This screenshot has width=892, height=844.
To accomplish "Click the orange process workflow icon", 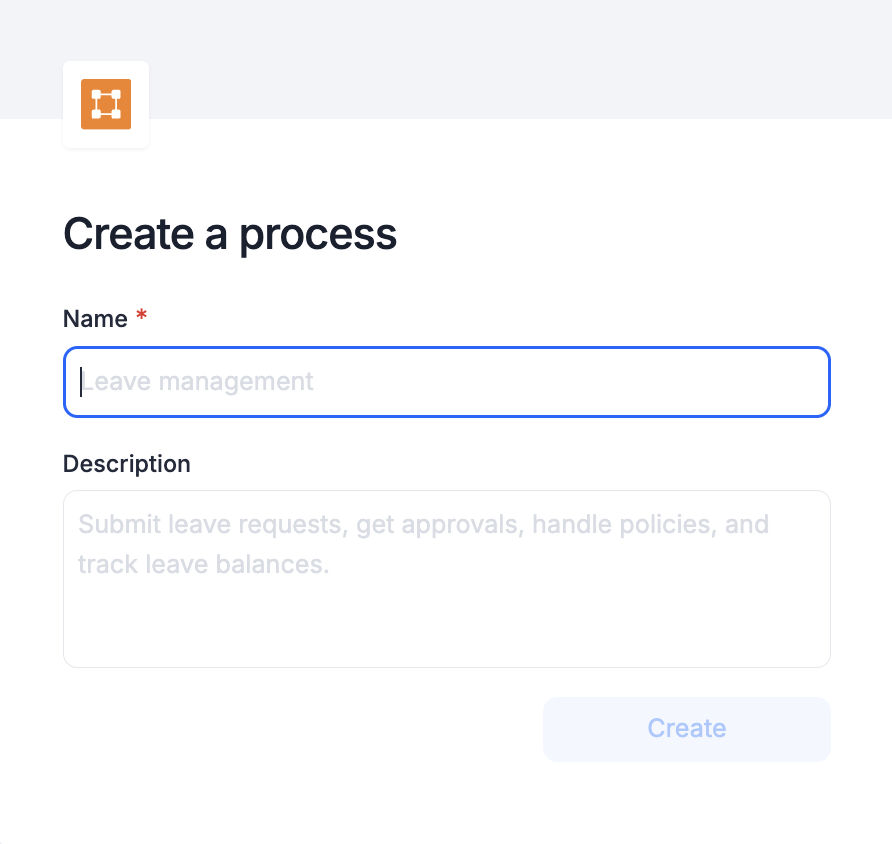I will (106, 104).
